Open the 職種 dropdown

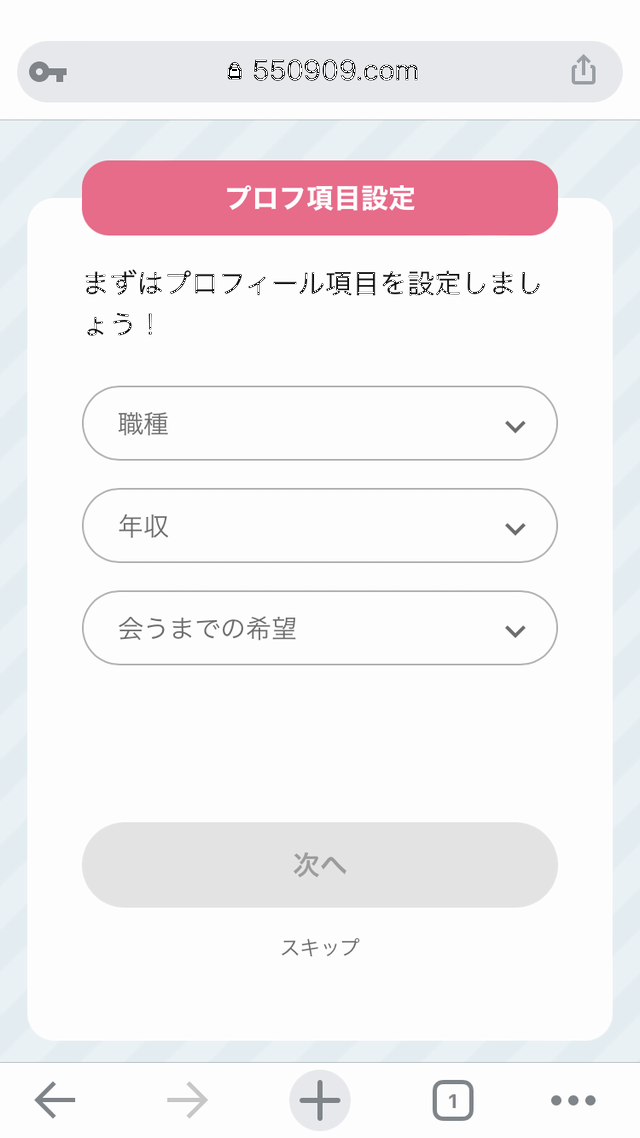coord(300,424)
